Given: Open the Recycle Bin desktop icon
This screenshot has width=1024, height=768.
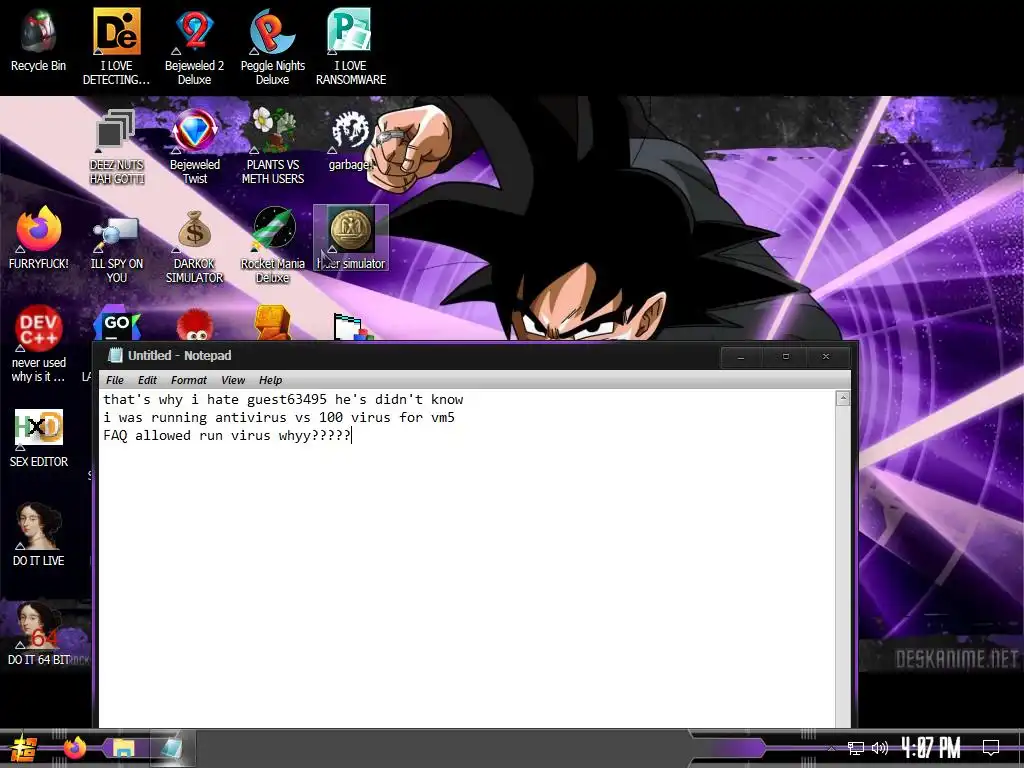Looking at the screenshot, I should point(38,40).
